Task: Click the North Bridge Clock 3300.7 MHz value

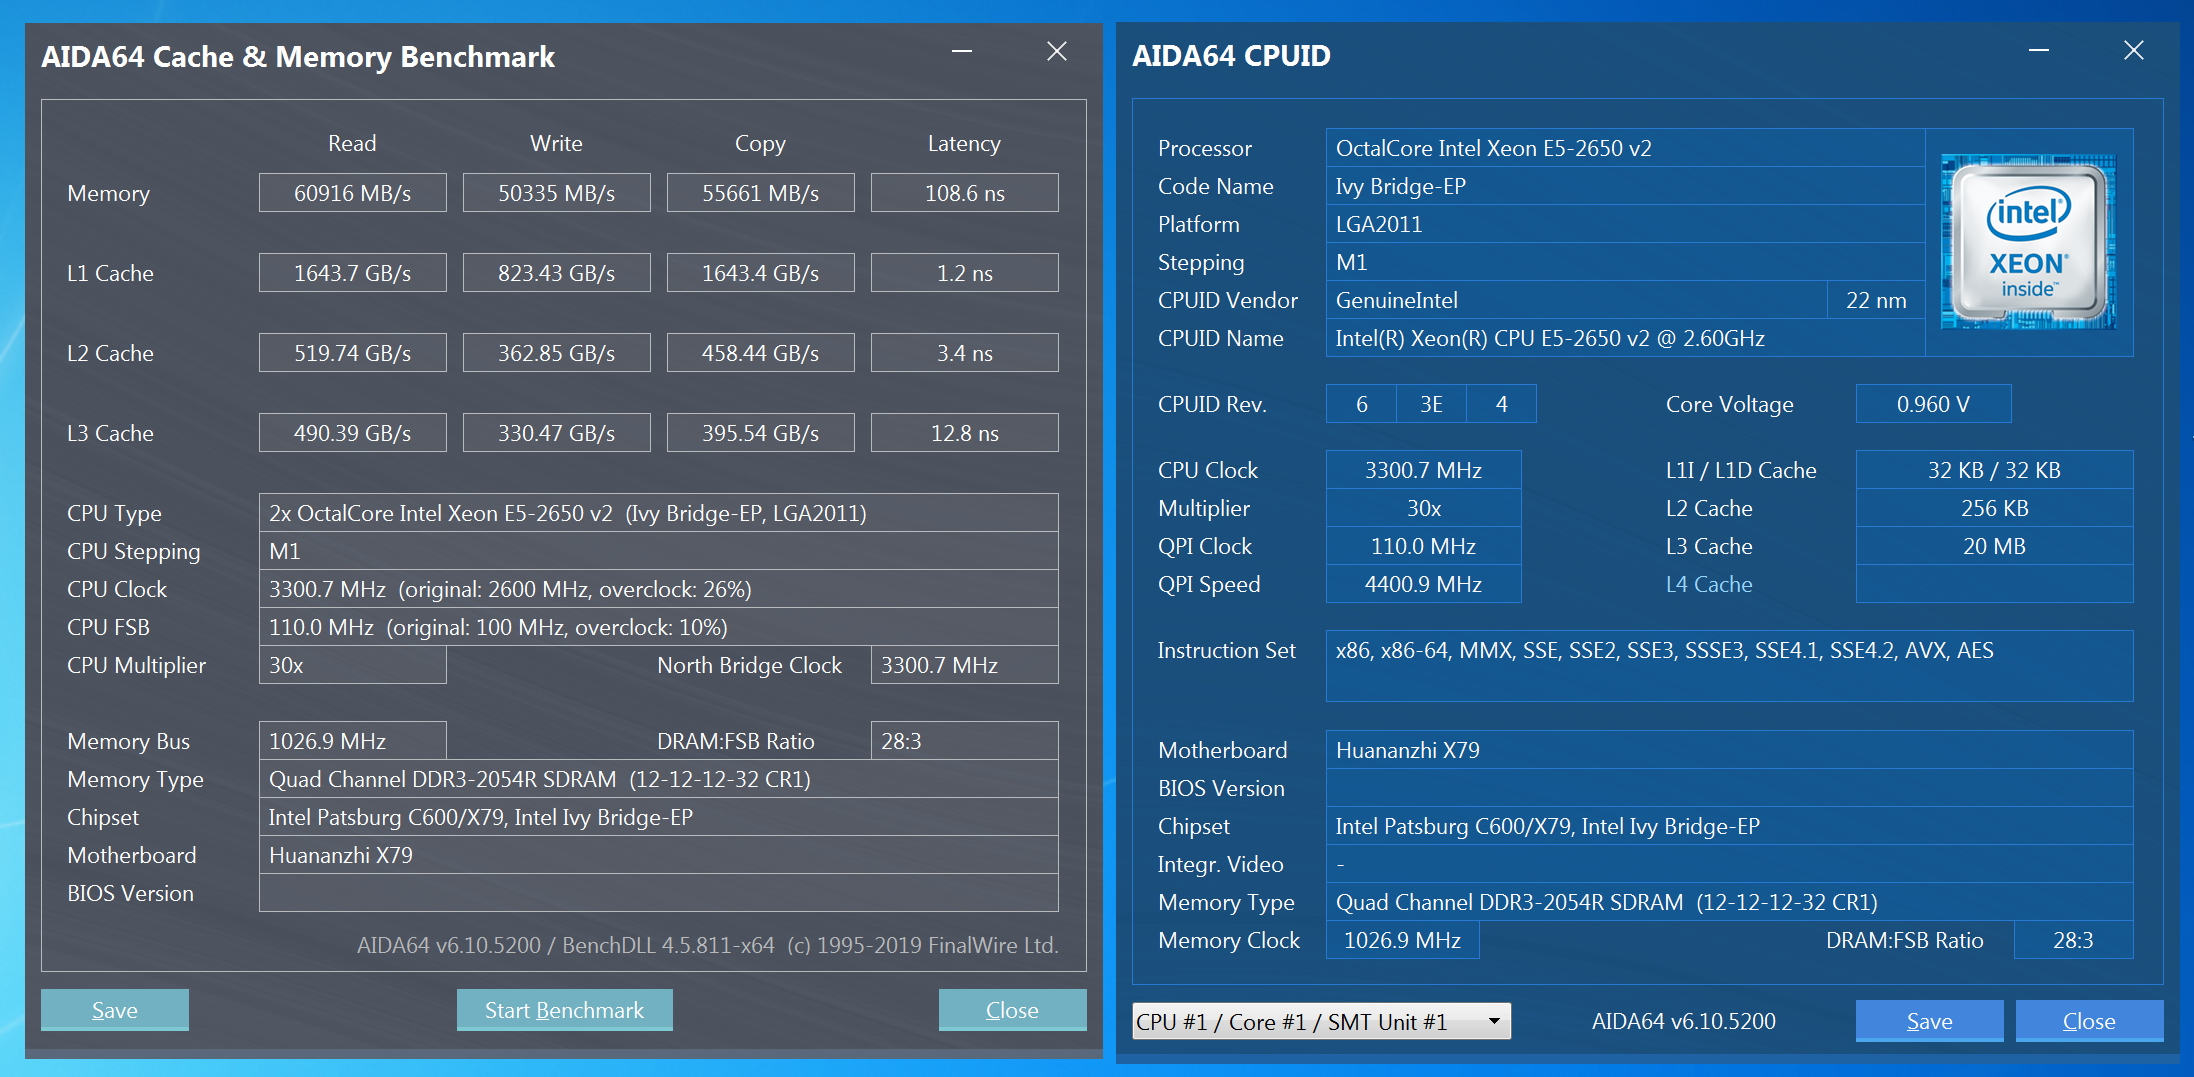Action: pos(965,665)
